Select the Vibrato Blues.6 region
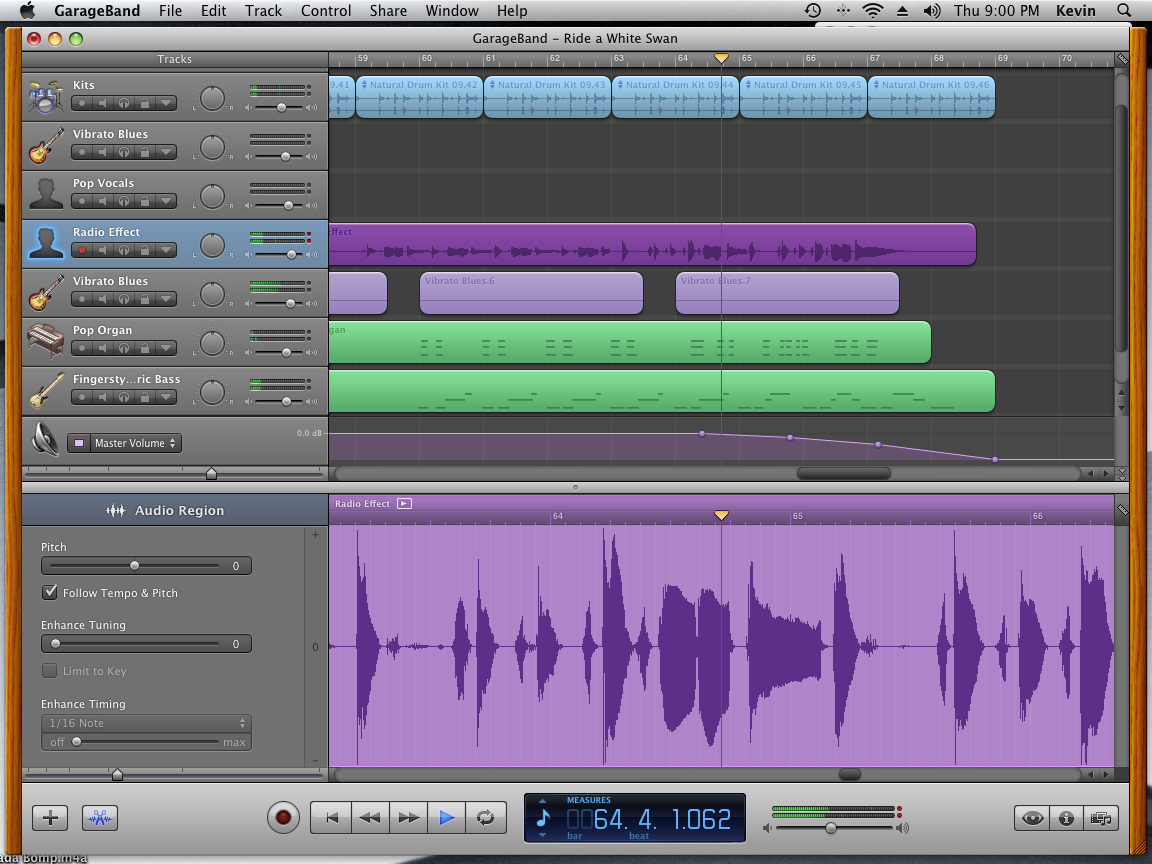Viewport: 1152px width, 864px height. coord(531,293)
